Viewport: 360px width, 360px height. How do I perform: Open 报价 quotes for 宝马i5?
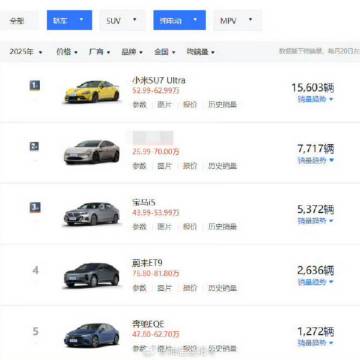(190, 227)
